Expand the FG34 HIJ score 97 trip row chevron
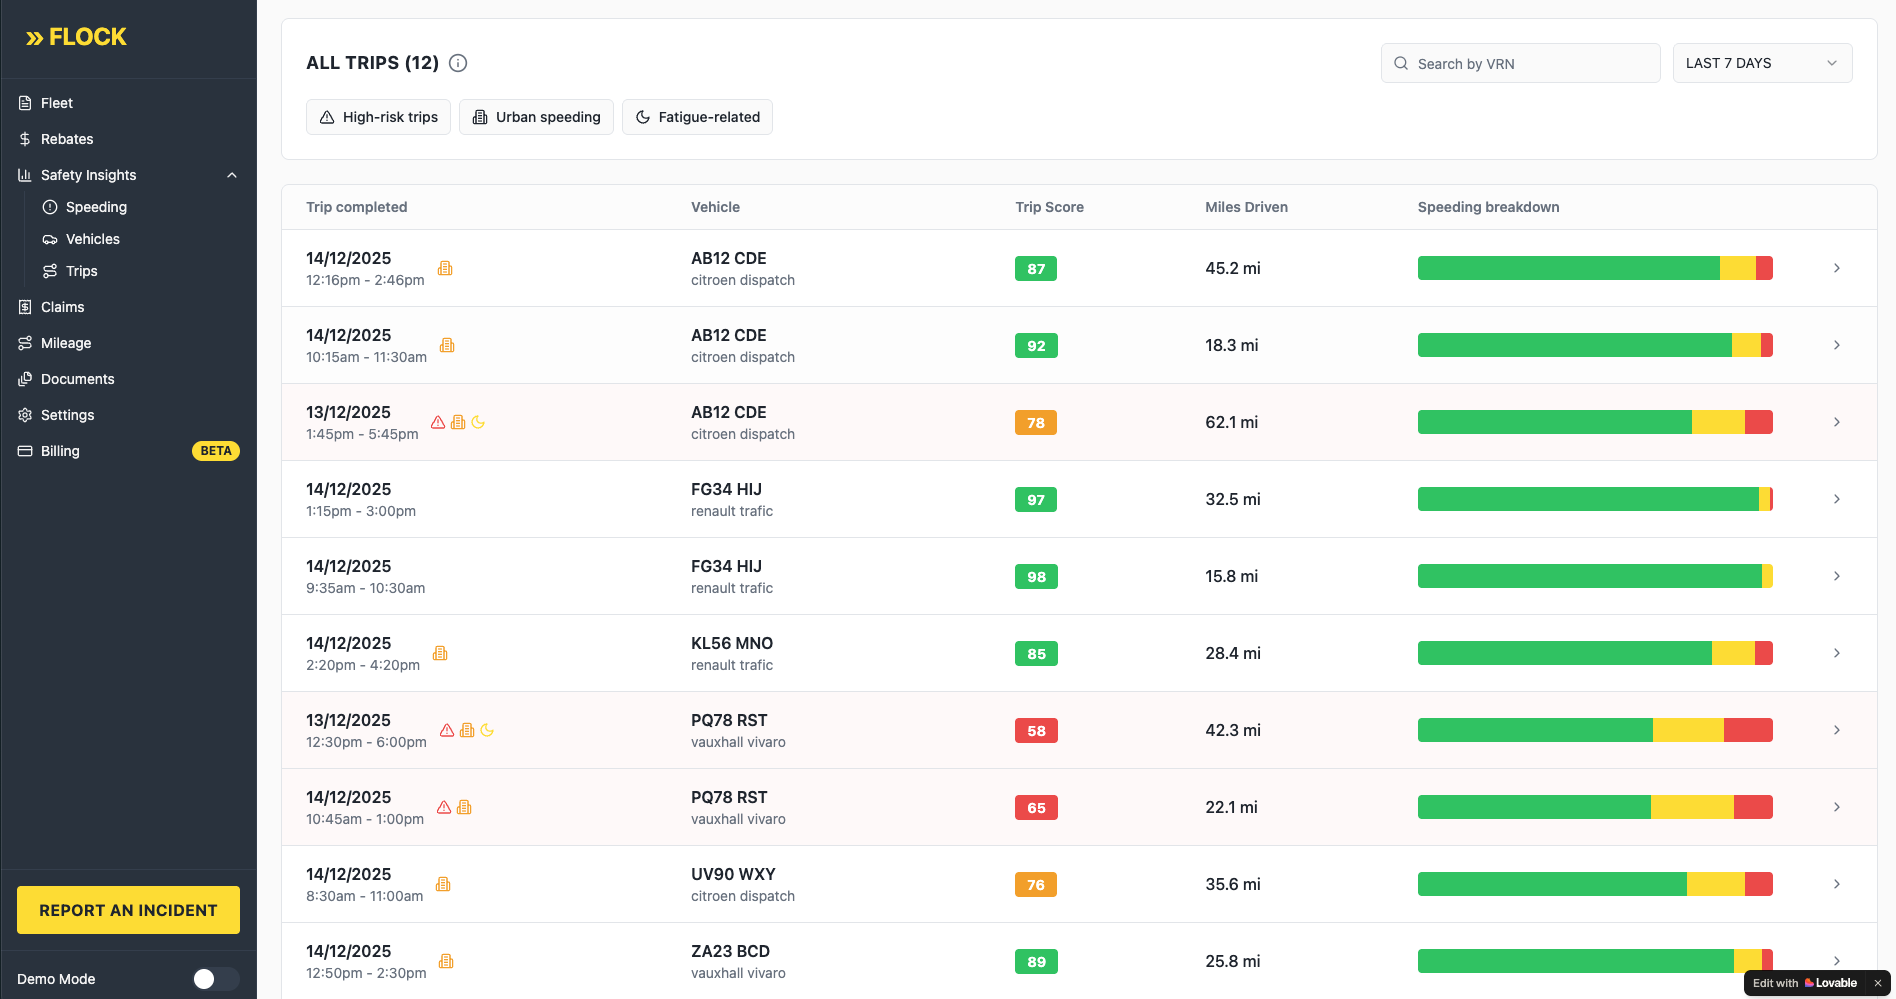This screenshot has height=999, width=1896. pos(1837,499)
